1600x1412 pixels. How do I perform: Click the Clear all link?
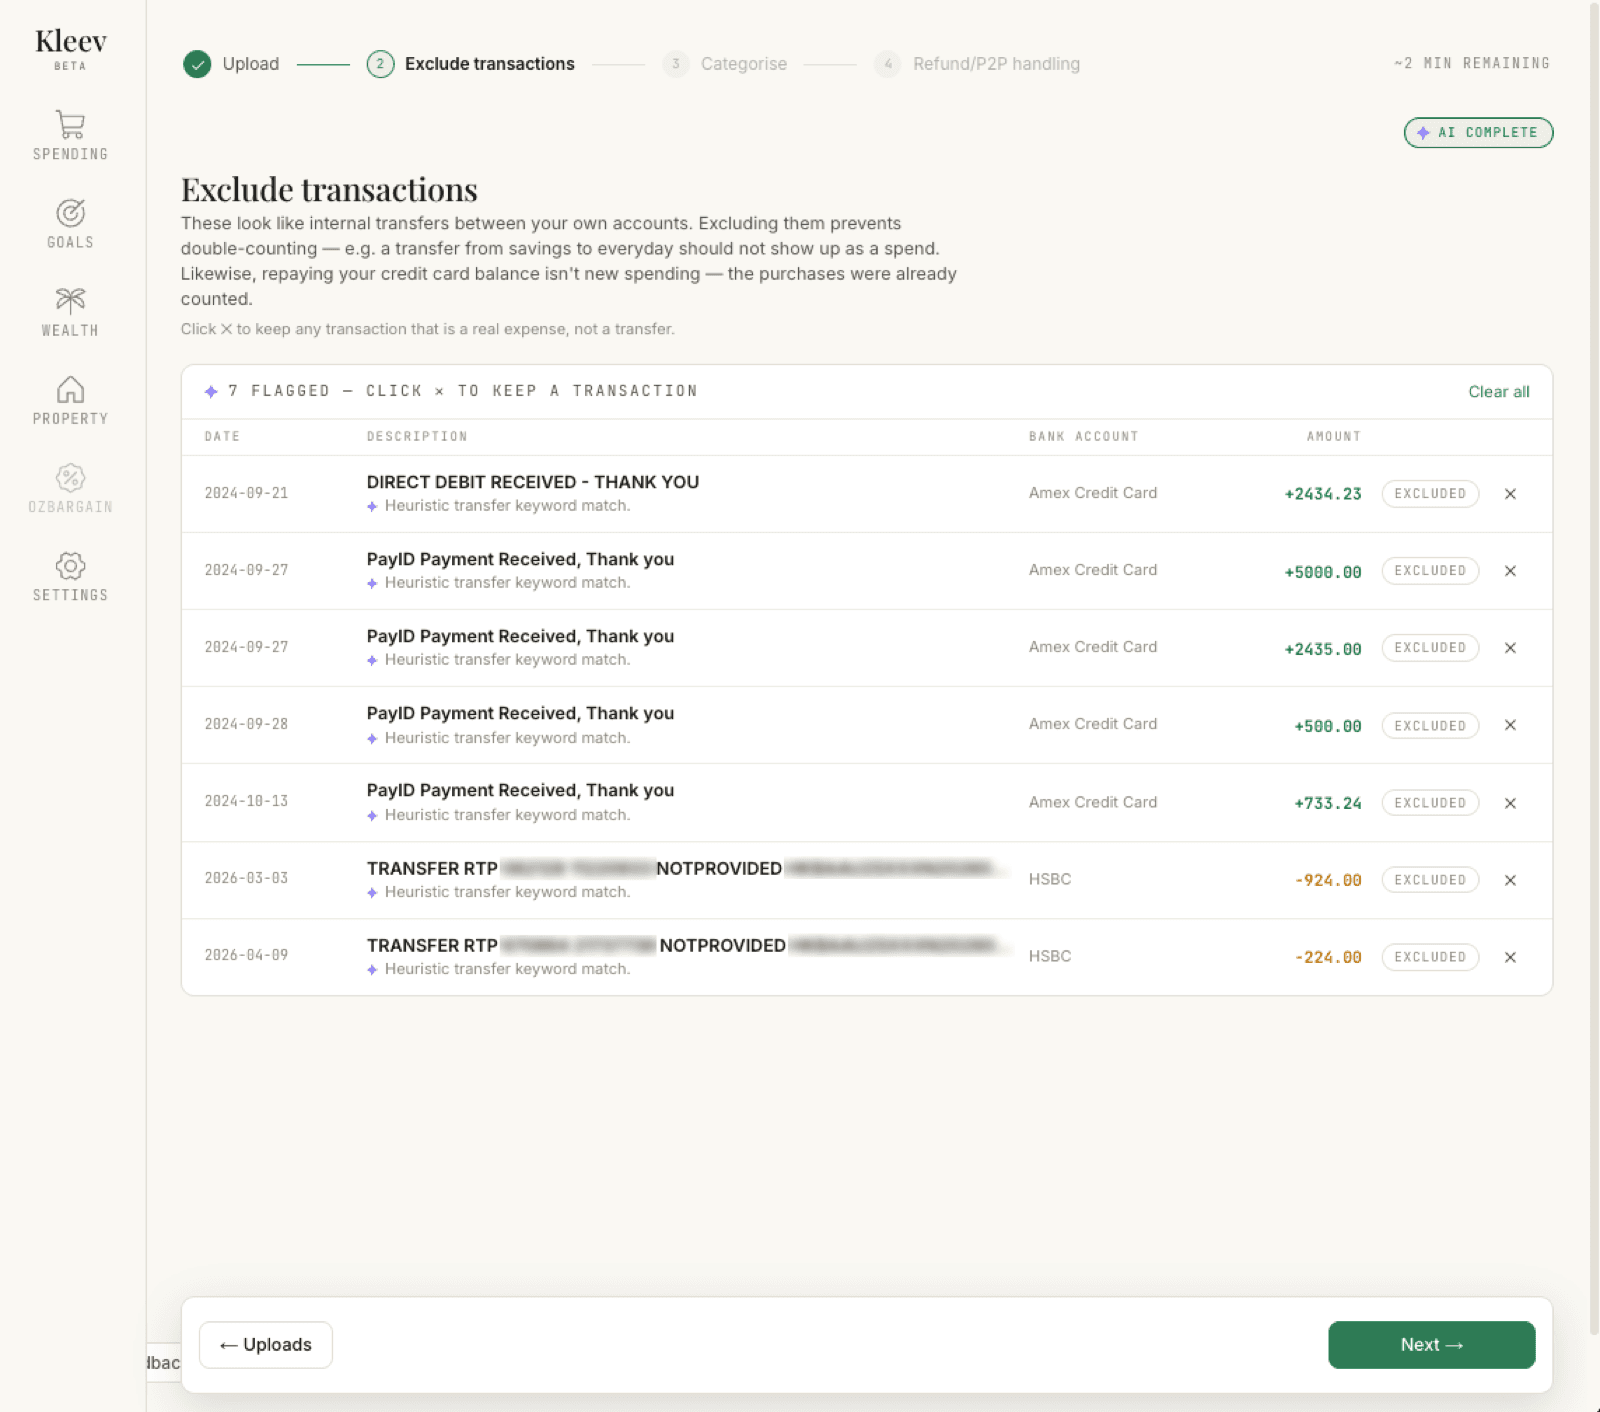(1498, 392)
